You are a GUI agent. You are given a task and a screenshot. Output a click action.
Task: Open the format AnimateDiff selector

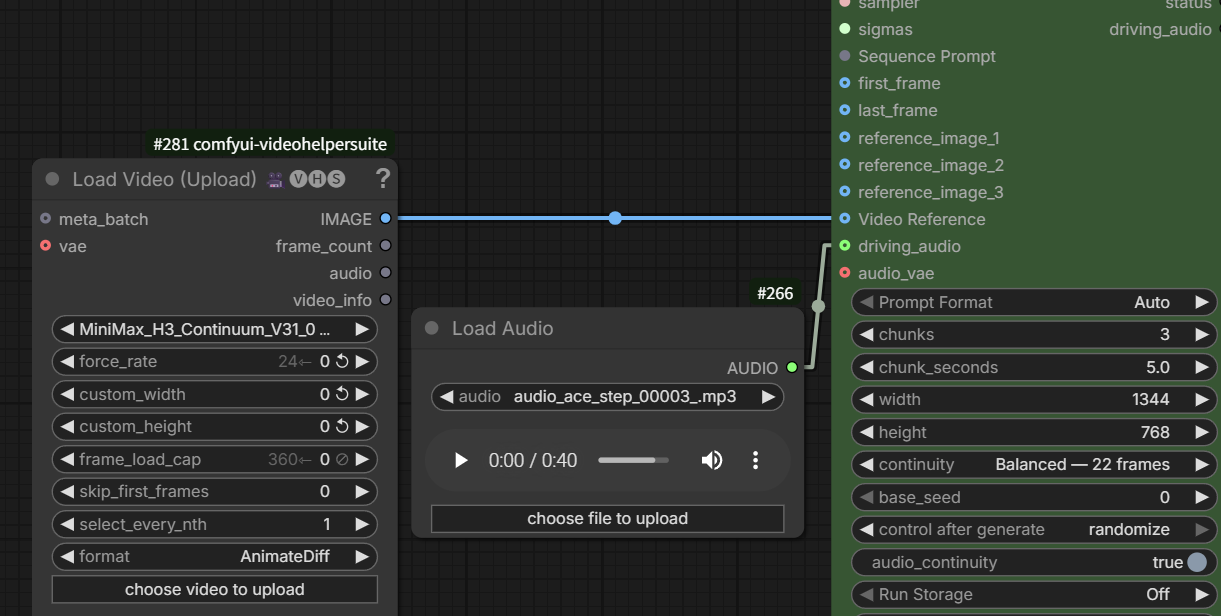point(214,556)
